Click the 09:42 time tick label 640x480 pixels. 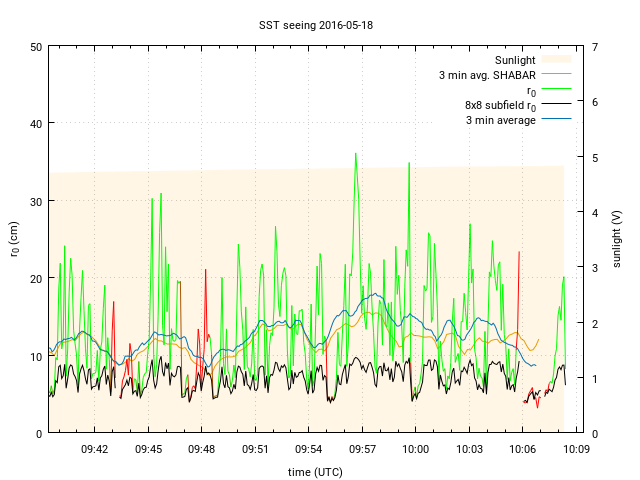click(95, 450)
